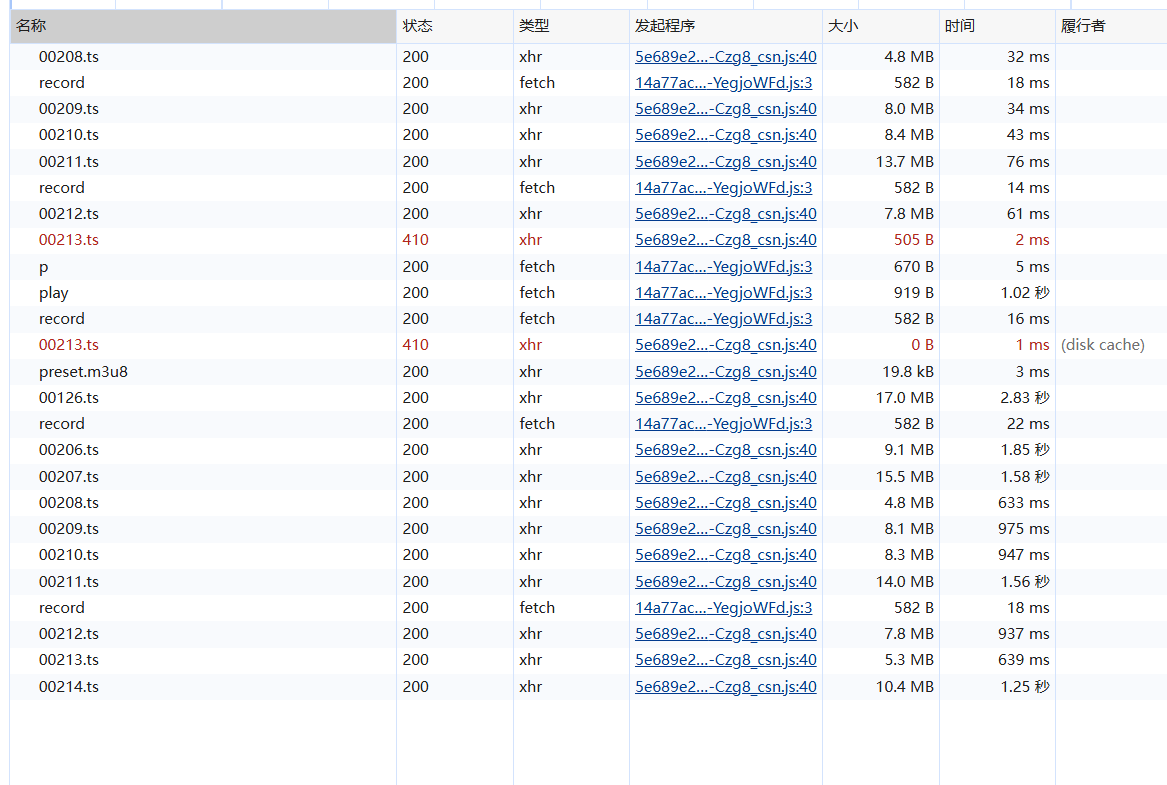1167x785 pixels.
Task: Open initiator link in the 00214.ts row
Action: tap(726, 686)
